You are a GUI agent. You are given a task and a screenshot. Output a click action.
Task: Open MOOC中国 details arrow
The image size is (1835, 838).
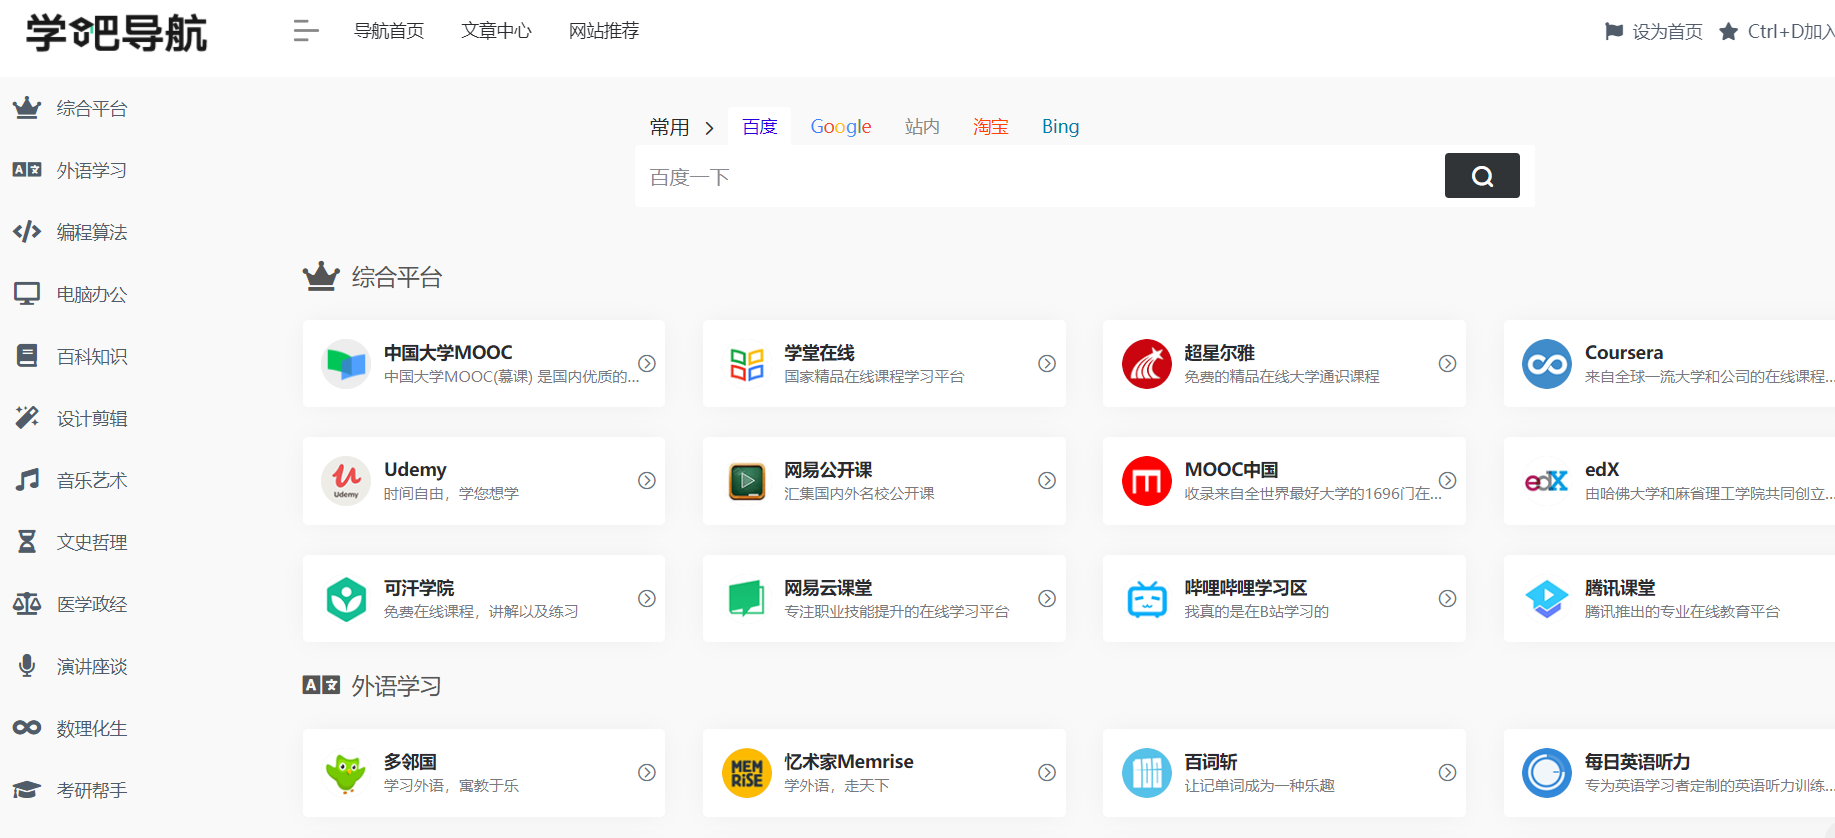click(1447, 480)
